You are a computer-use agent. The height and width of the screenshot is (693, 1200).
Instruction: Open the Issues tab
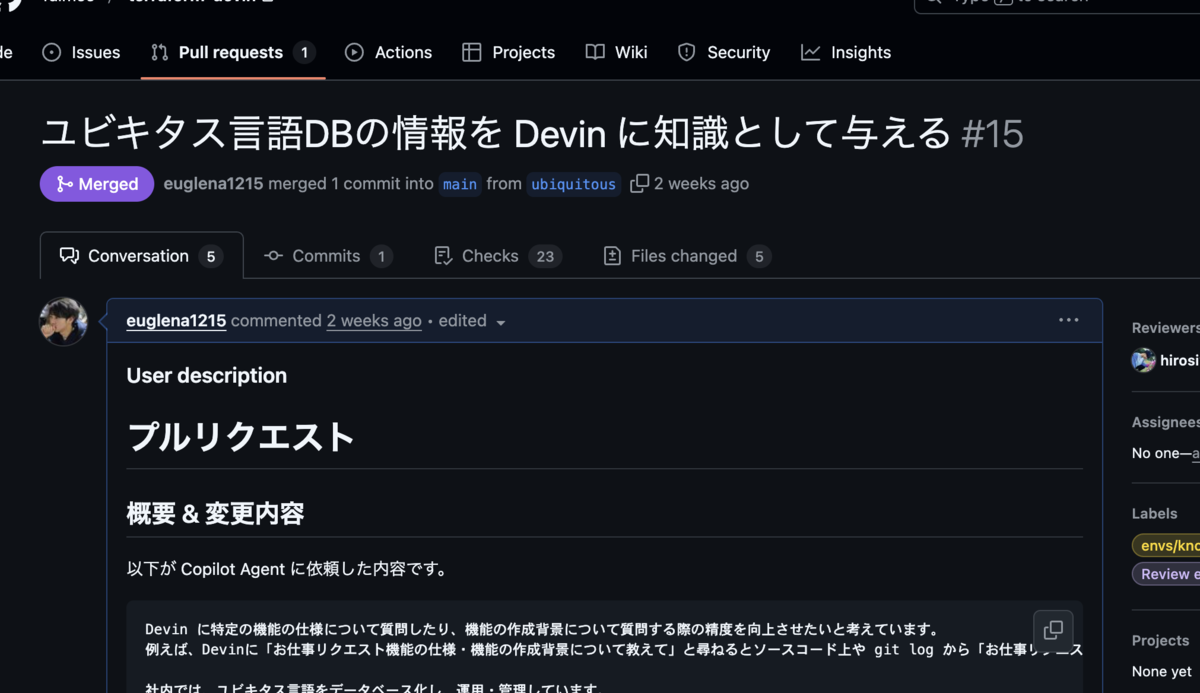pyautogui.click(x=81, y=52)
